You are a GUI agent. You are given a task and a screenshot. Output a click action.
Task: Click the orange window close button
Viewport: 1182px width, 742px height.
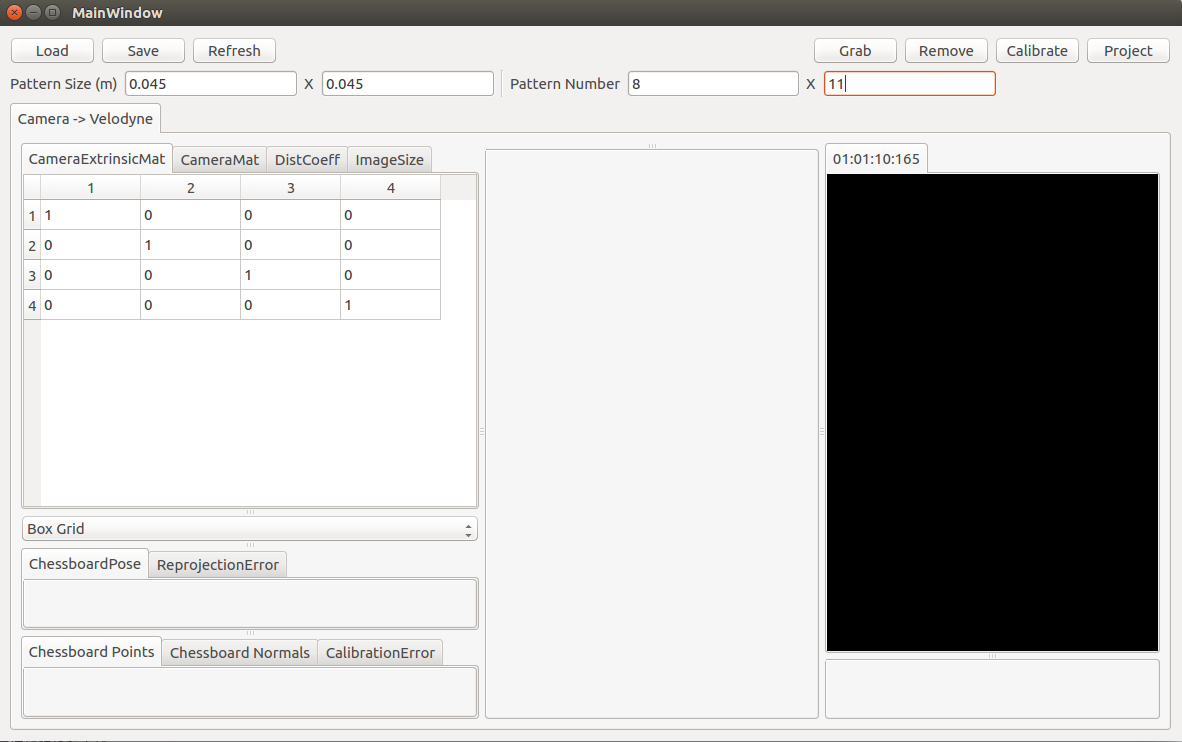click(x=12, y=12)
